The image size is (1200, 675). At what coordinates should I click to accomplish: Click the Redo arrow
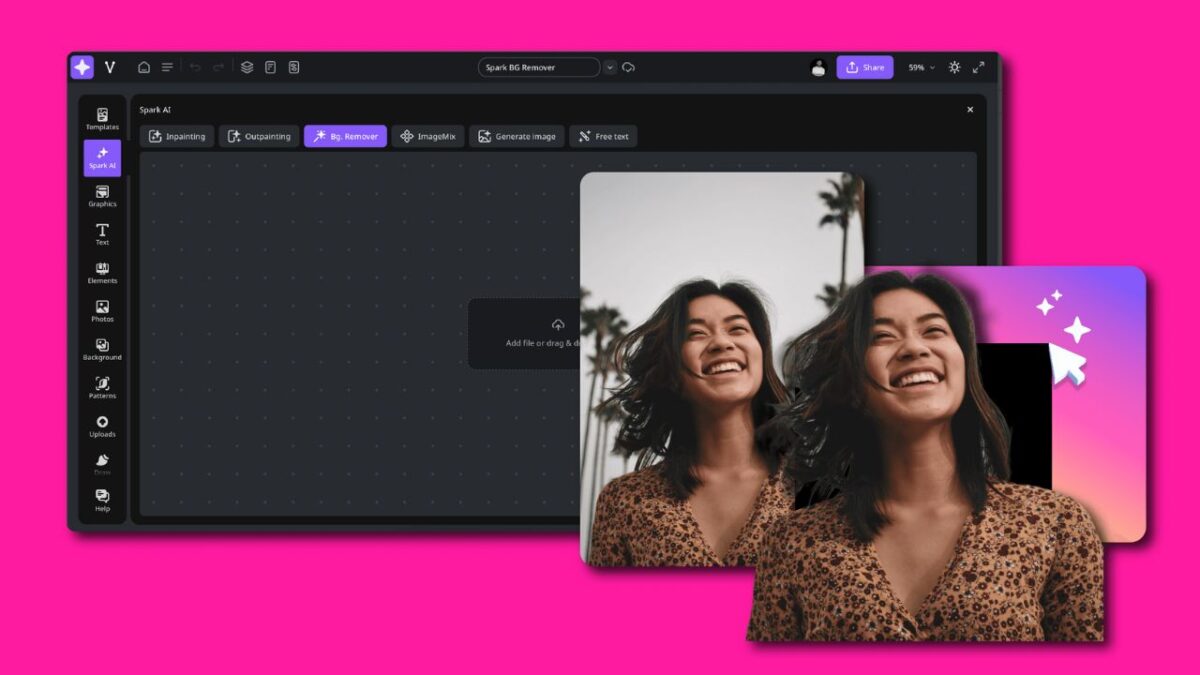218,67
